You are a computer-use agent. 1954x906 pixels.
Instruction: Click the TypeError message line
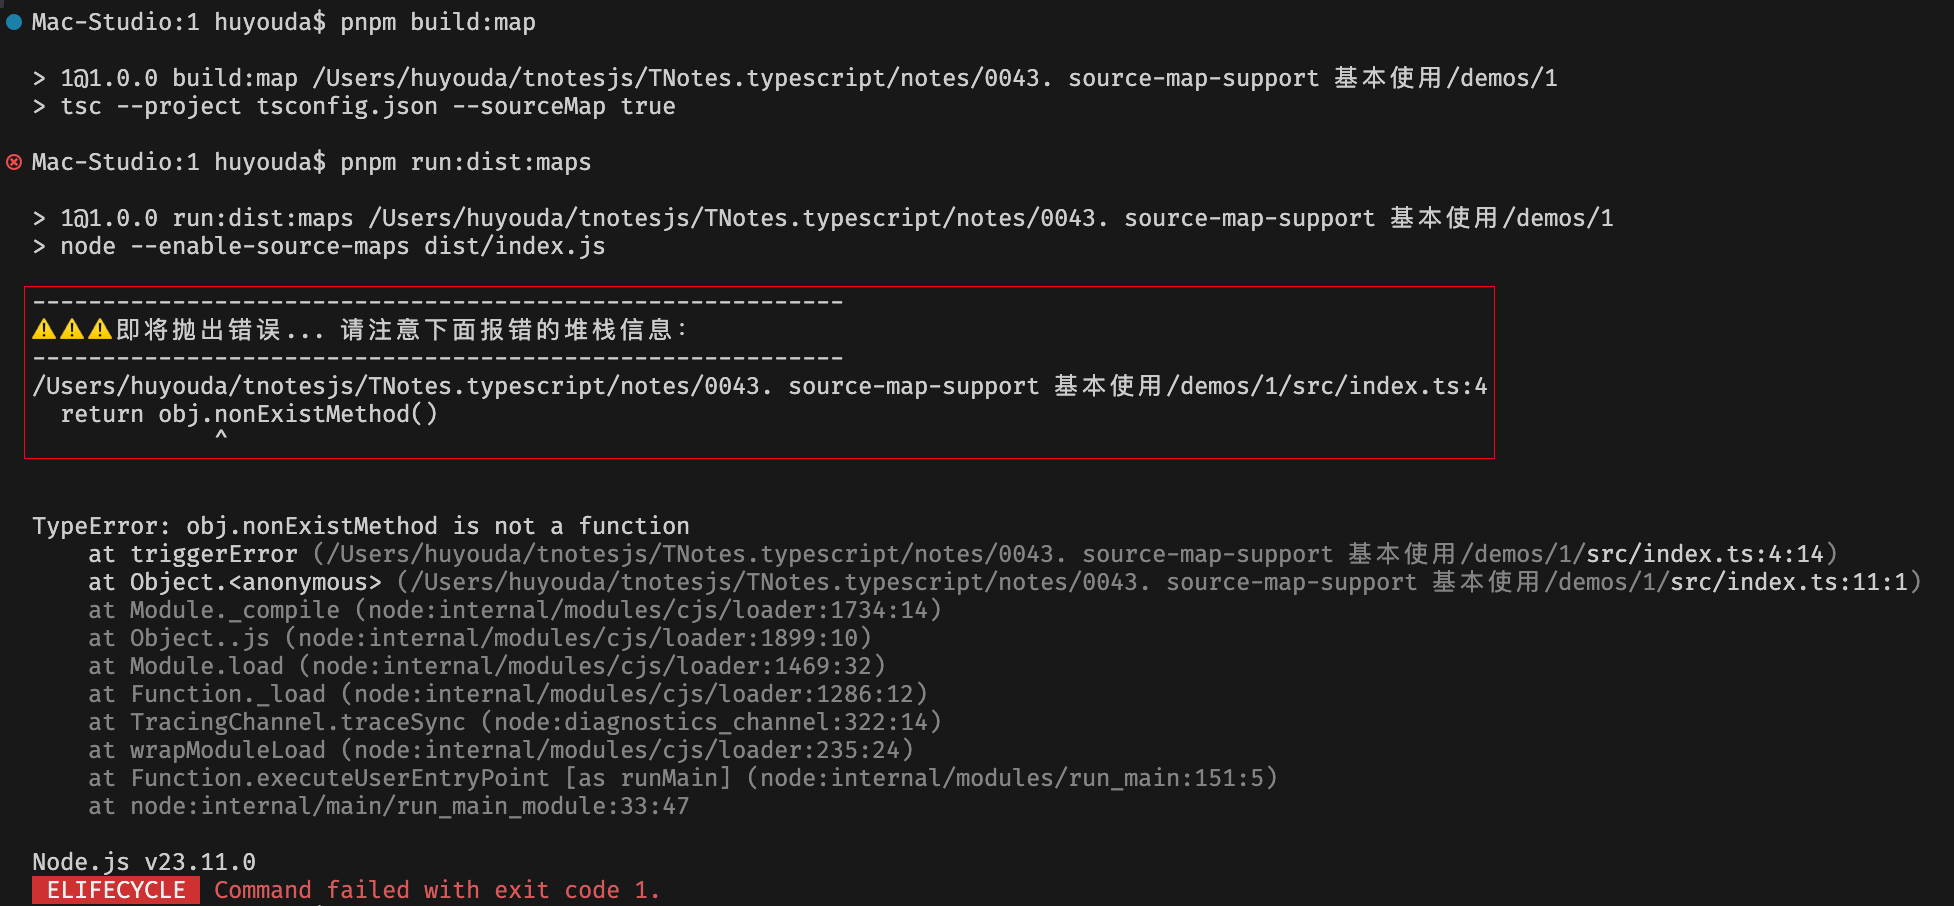click(360, 526)
